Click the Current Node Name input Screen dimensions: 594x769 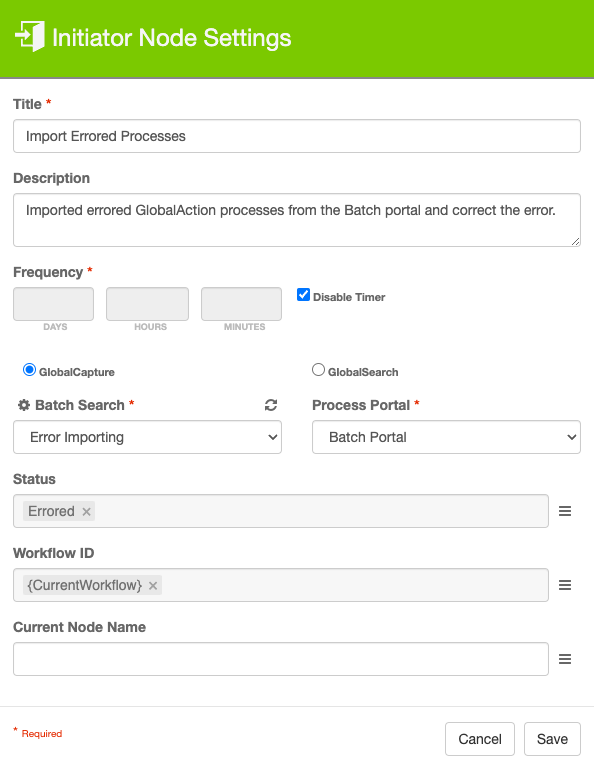[x=281, y=659]
